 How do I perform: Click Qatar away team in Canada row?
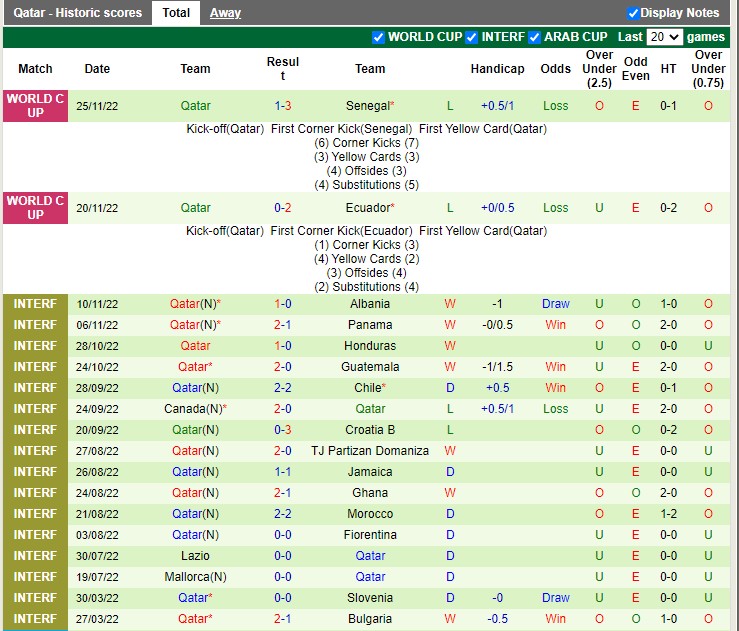pos(370,409)
